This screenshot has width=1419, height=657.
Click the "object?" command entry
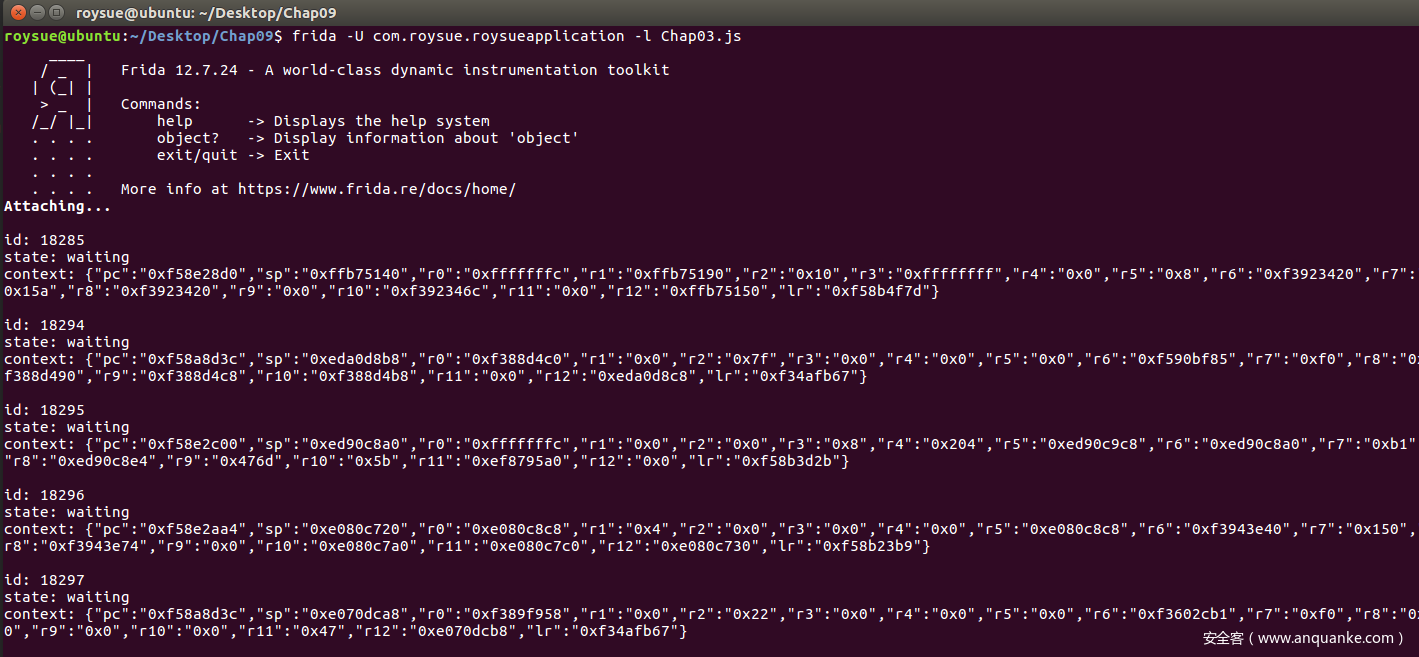click(188, 138)
